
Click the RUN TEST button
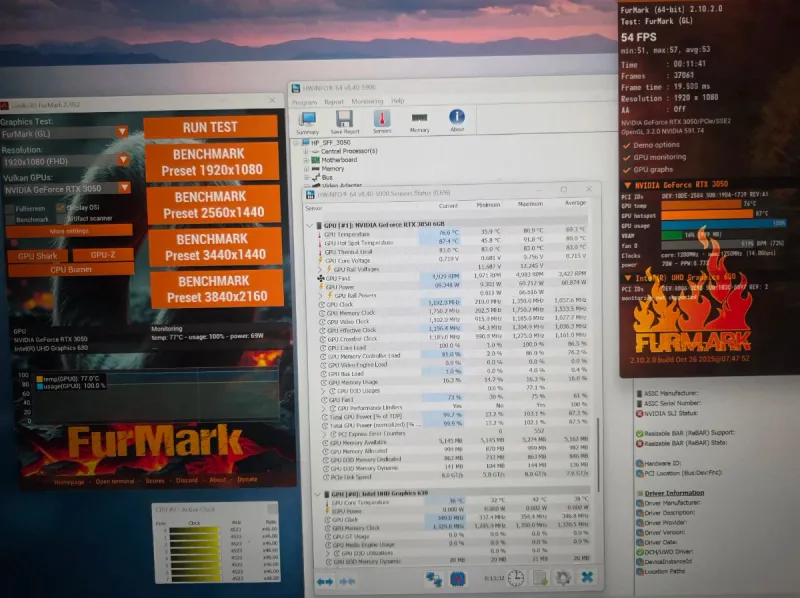(210, 128)
